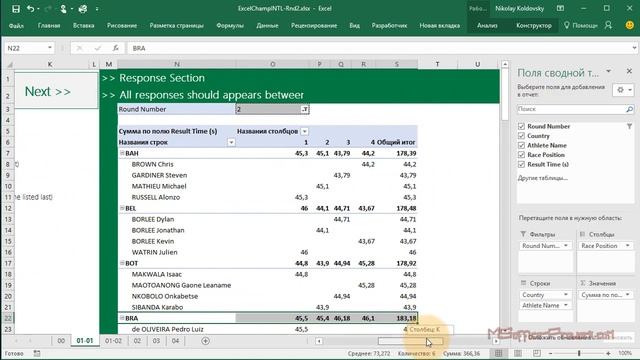Open row labels filter dropdown

(231, 142)
